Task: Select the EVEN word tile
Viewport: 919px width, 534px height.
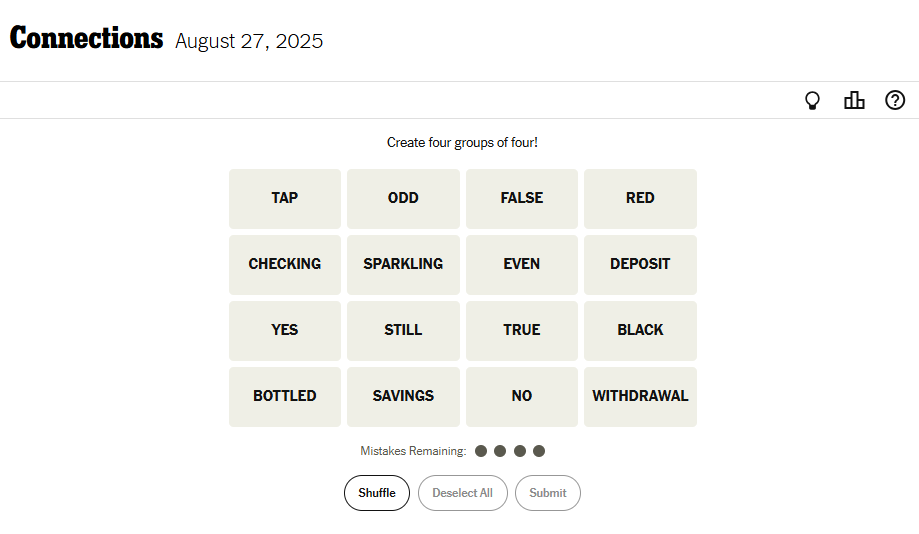Action: [x=522, y=264]
